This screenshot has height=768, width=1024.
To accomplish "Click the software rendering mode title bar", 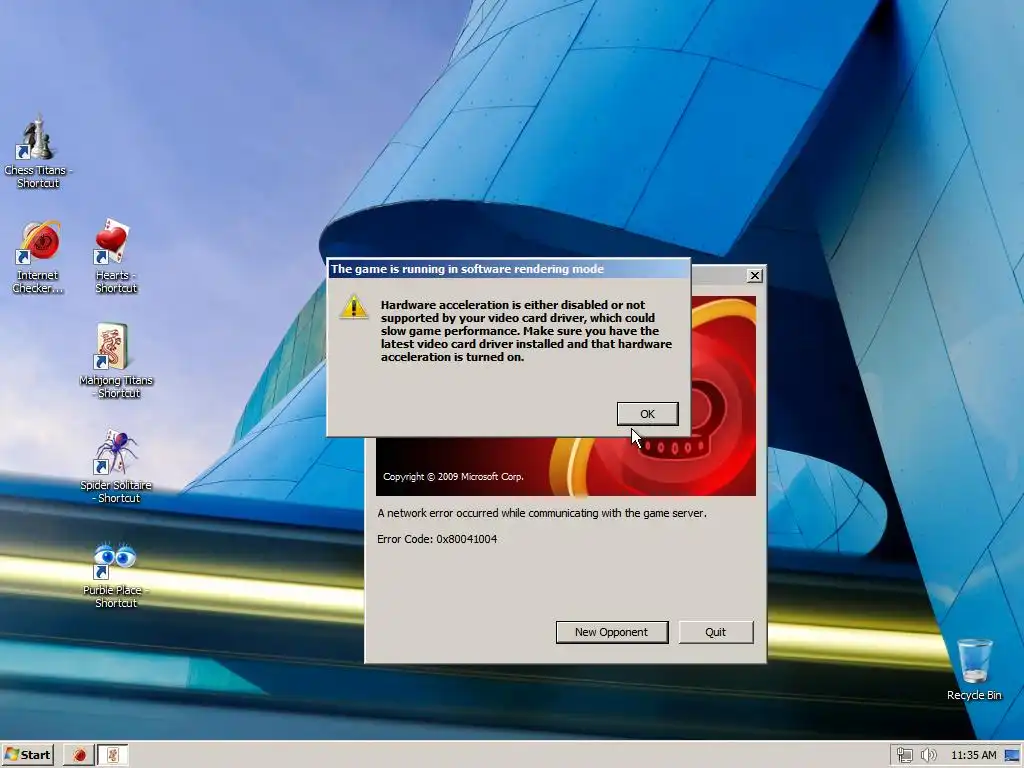I will pos(509,269).
